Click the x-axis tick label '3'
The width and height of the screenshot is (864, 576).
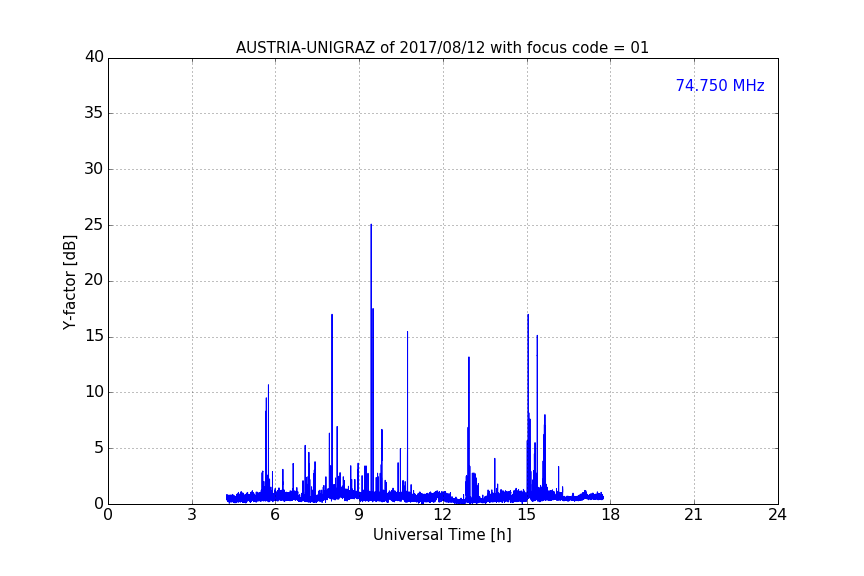tap(192, 515)
